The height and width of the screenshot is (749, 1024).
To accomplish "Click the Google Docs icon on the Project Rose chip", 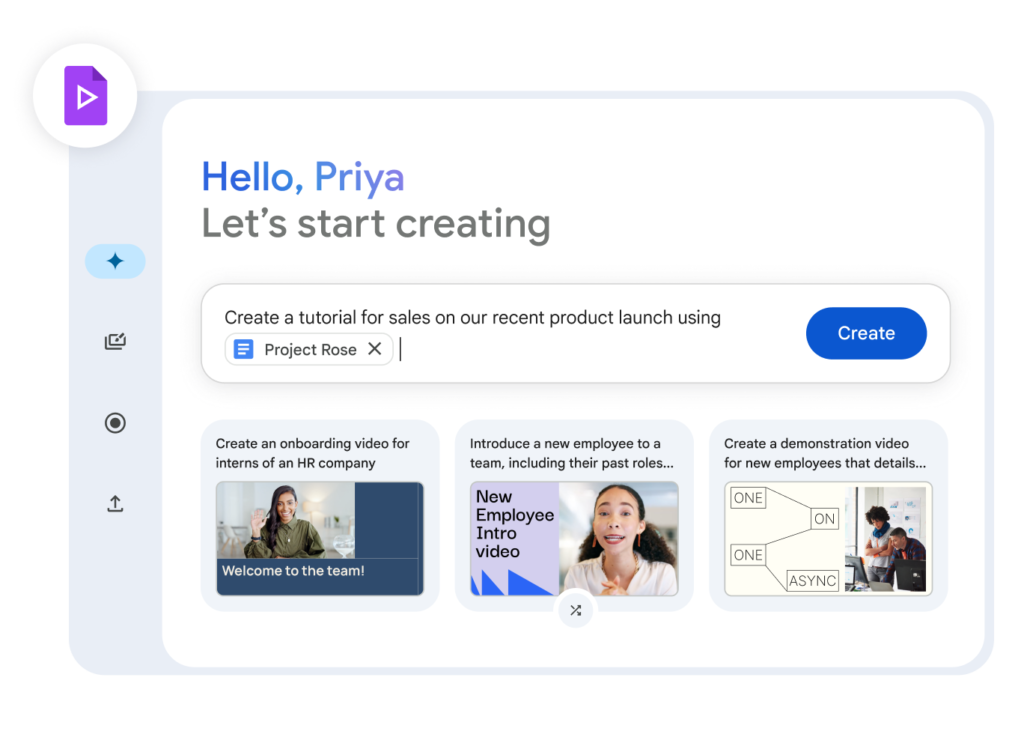I will 243,349.
